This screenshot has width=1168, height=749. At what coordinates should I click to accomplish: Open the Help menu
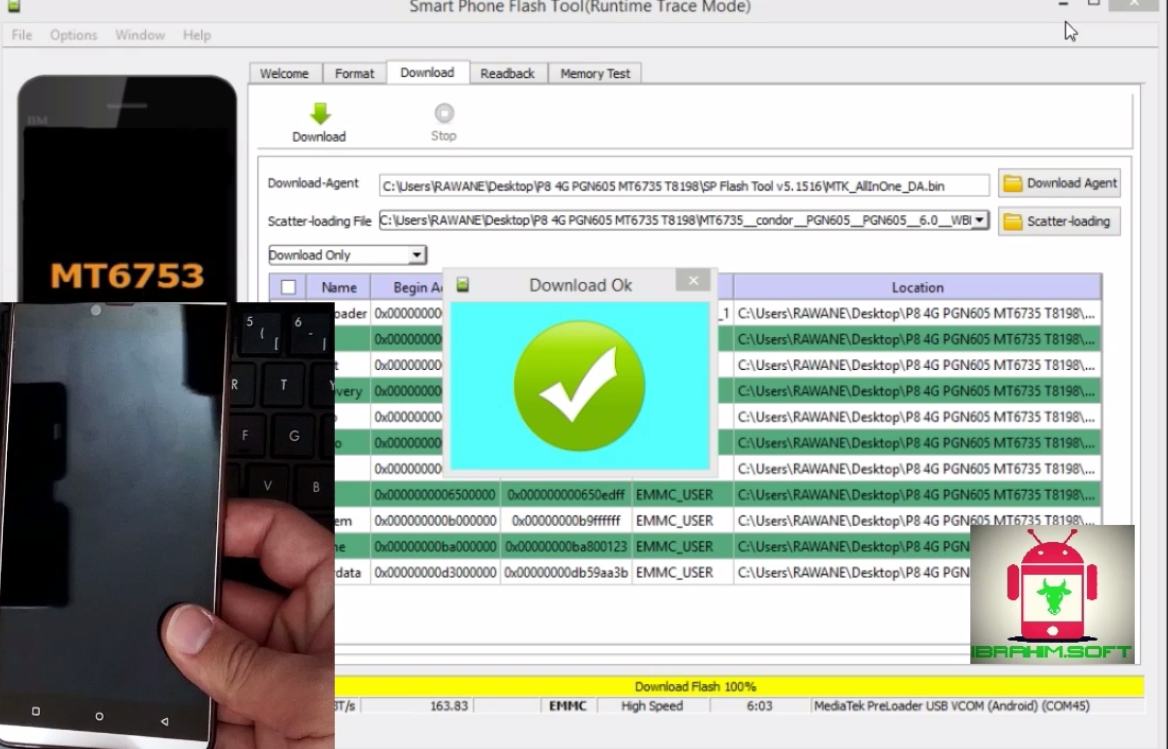coord(197,35)
